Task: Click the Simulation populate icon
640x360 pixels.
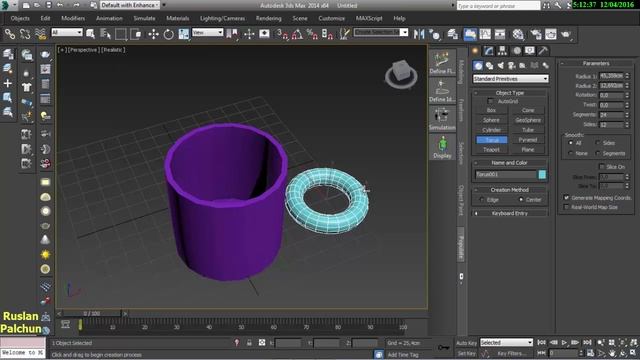Action: click(x=442, y=119)
